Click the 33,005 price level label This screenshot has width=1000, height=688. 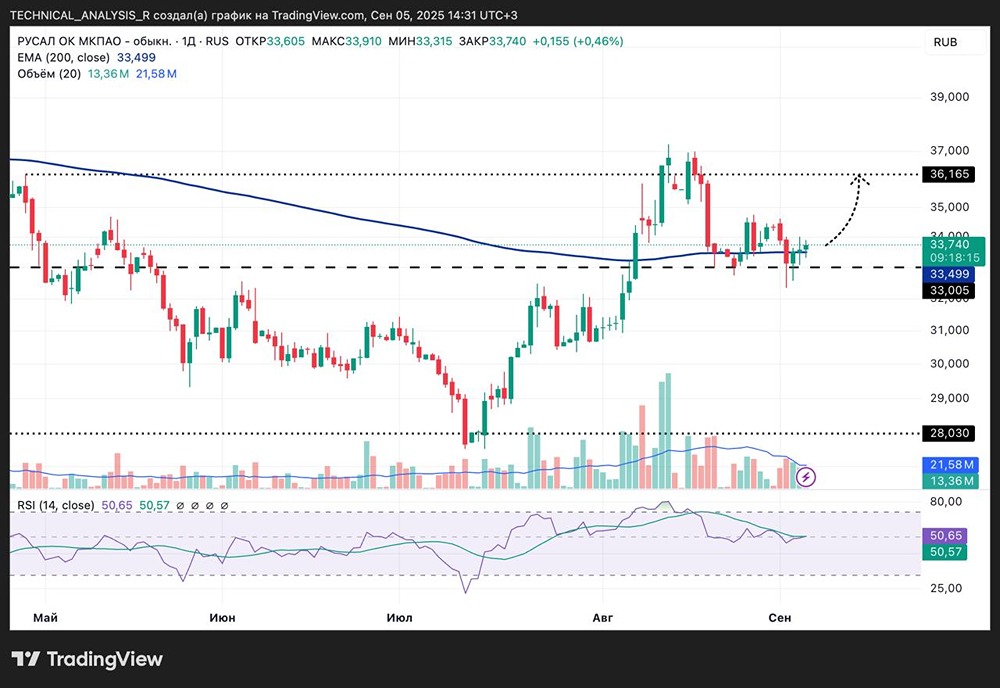[948, 291]
